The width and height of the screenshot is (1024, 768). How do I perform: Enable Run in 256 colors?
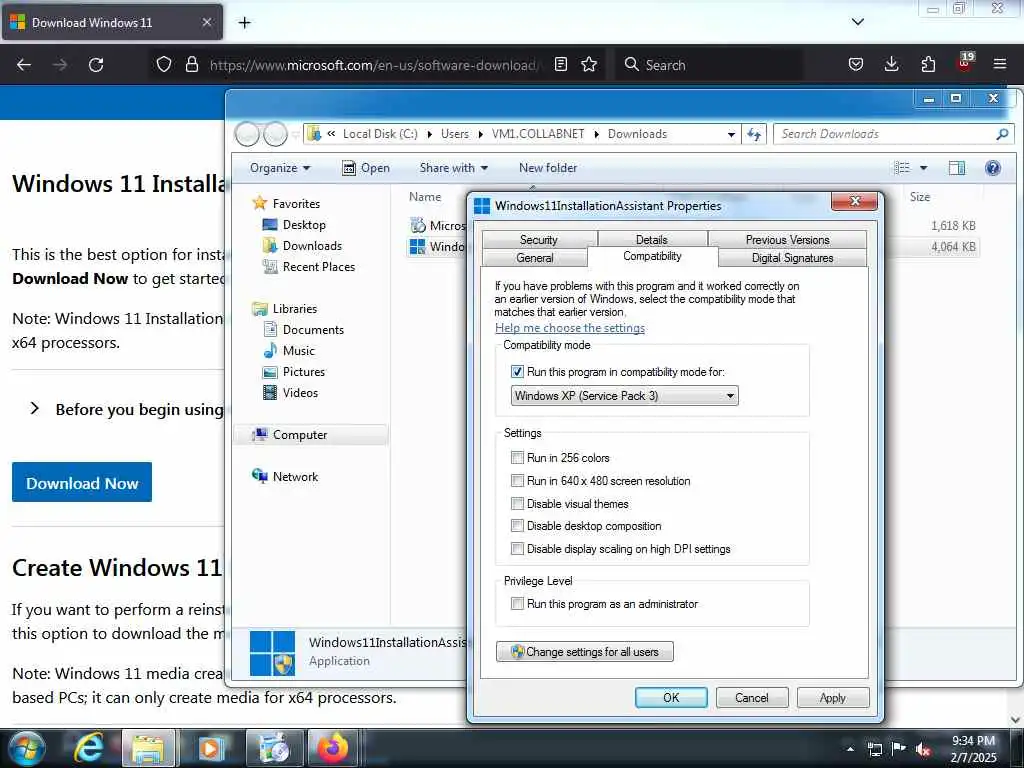(x=517, y=458)
